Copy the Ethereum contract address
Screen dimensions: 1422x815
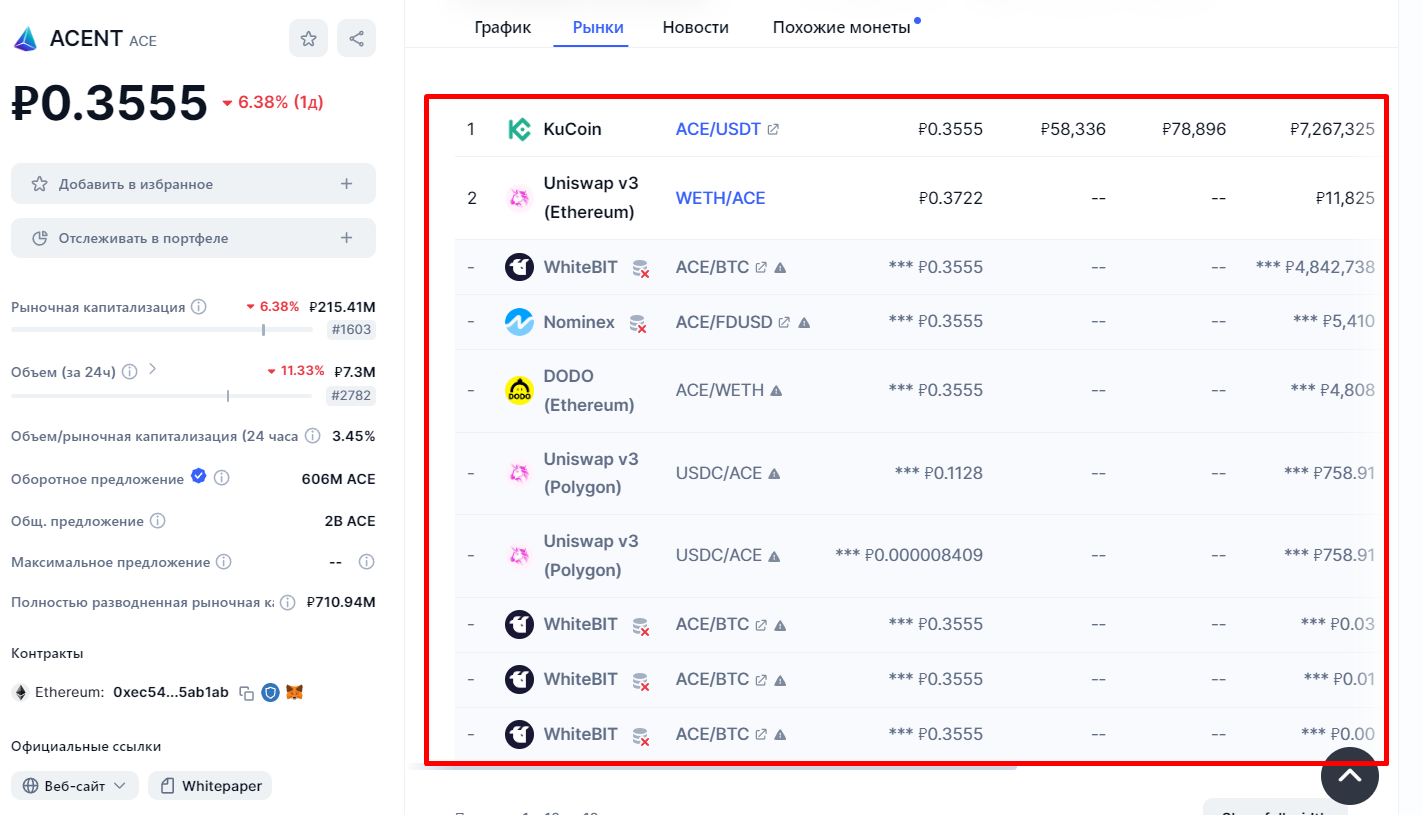(x=246, y=693)
